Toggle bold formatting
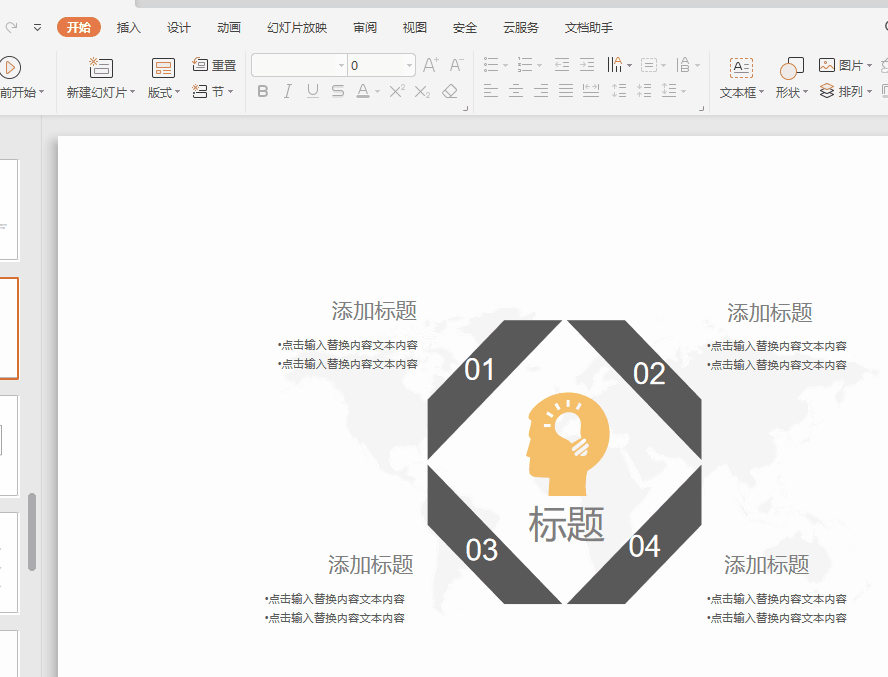Screen dimensions: 888x677 click(x=263, y=92)
